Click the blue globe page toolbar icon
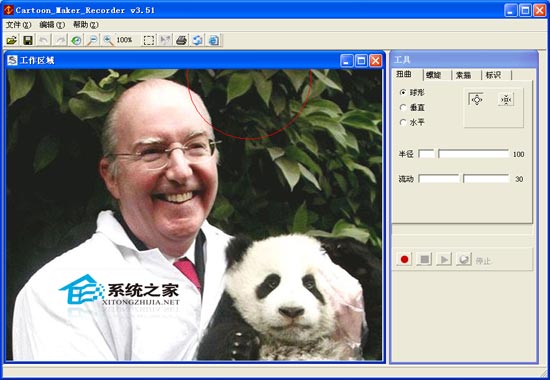The height and width of the screenshot is (380, 550). pyautogui.click(x=213, y=40)
